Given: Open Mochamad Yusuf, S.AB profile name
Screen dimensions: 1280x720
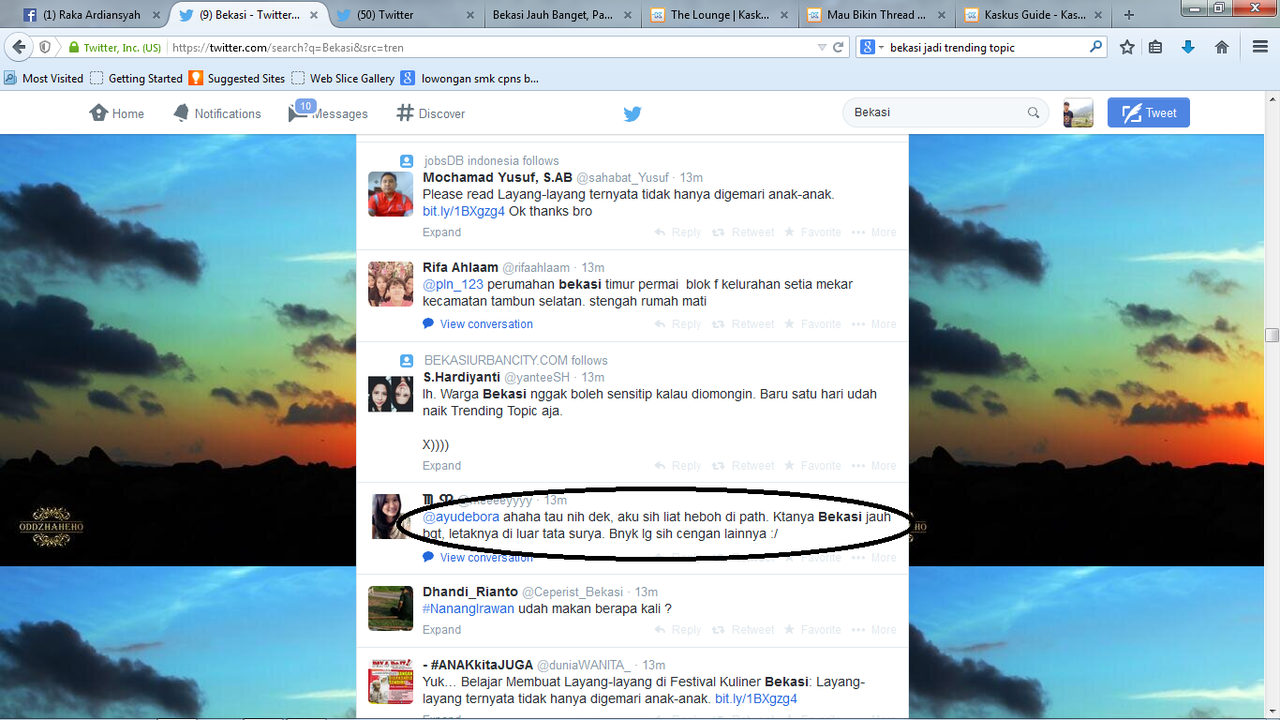Looking at the screenshot, I should pyautogui.click(x=498, y=178).
